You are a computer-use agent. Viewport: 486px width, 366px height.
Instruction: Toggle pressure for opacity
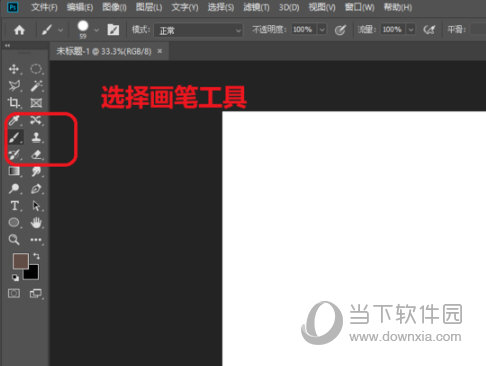340,30
